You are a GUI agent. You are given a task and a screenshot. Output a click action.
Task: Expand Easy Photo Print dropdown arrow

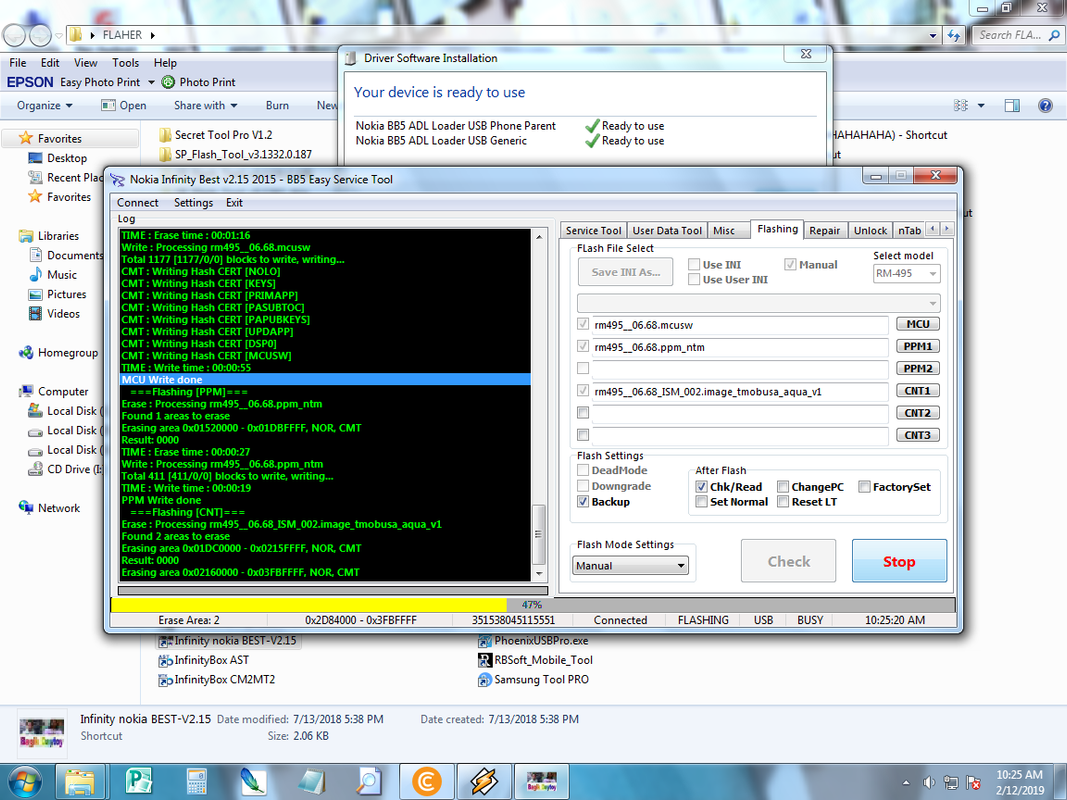pos(151,82)
